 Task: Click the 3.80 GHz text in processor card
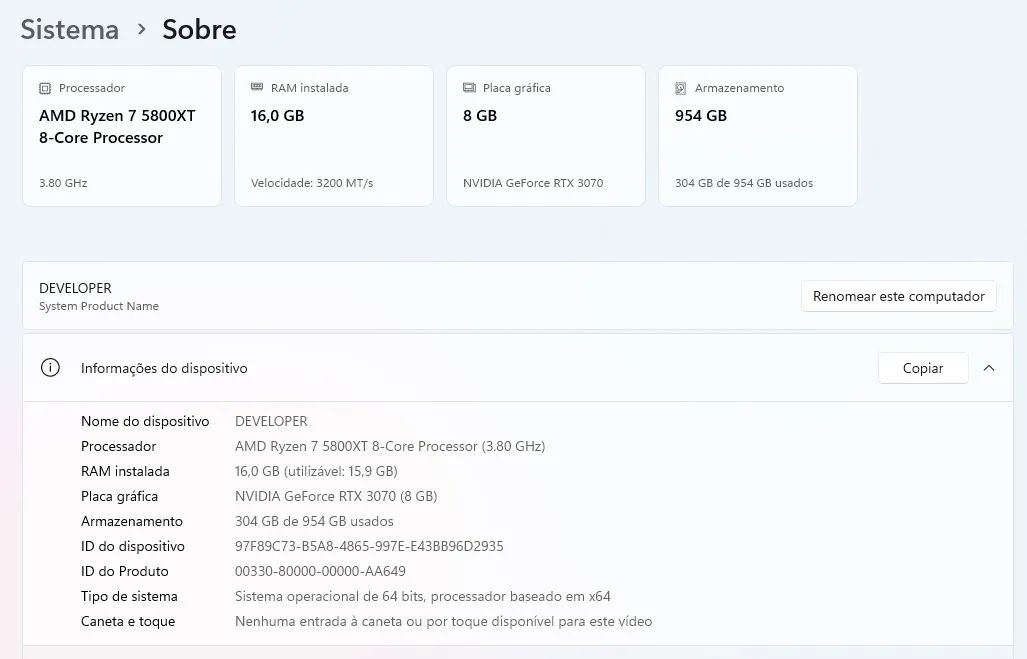coord(63,183)
